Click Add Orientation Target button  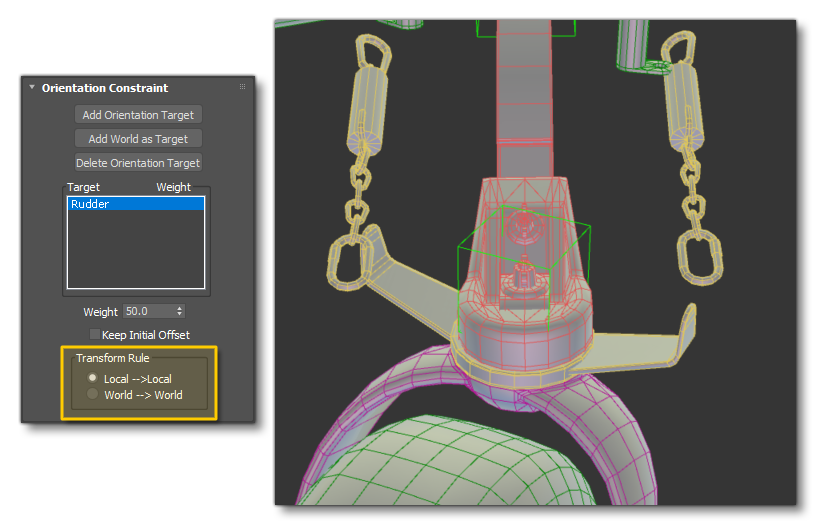[138, 115]
